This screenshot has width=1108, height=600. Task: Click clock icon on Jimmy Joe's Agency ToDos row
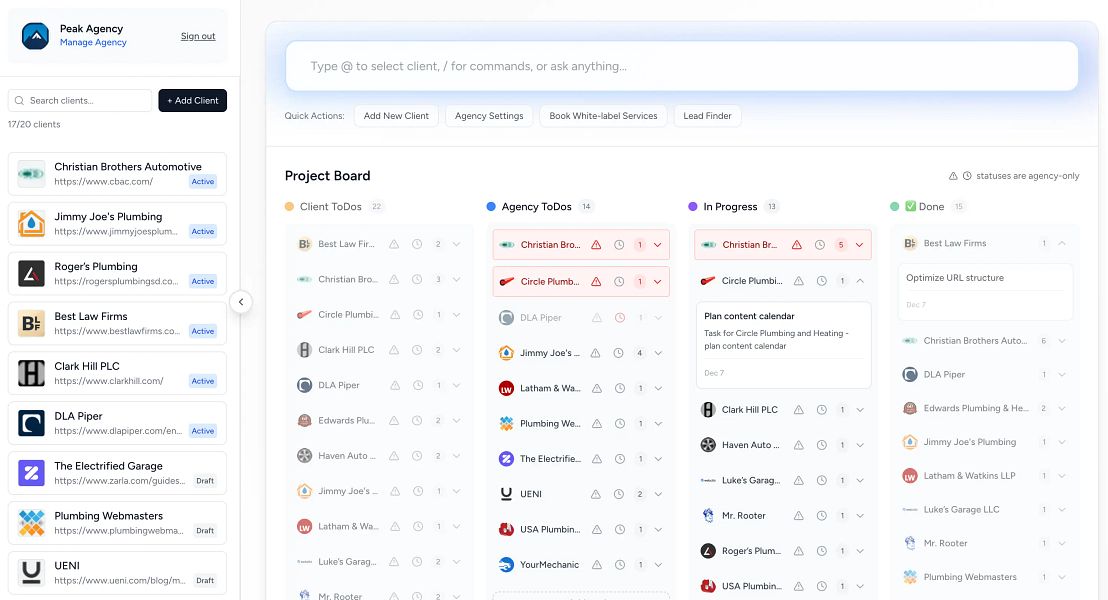618,353
